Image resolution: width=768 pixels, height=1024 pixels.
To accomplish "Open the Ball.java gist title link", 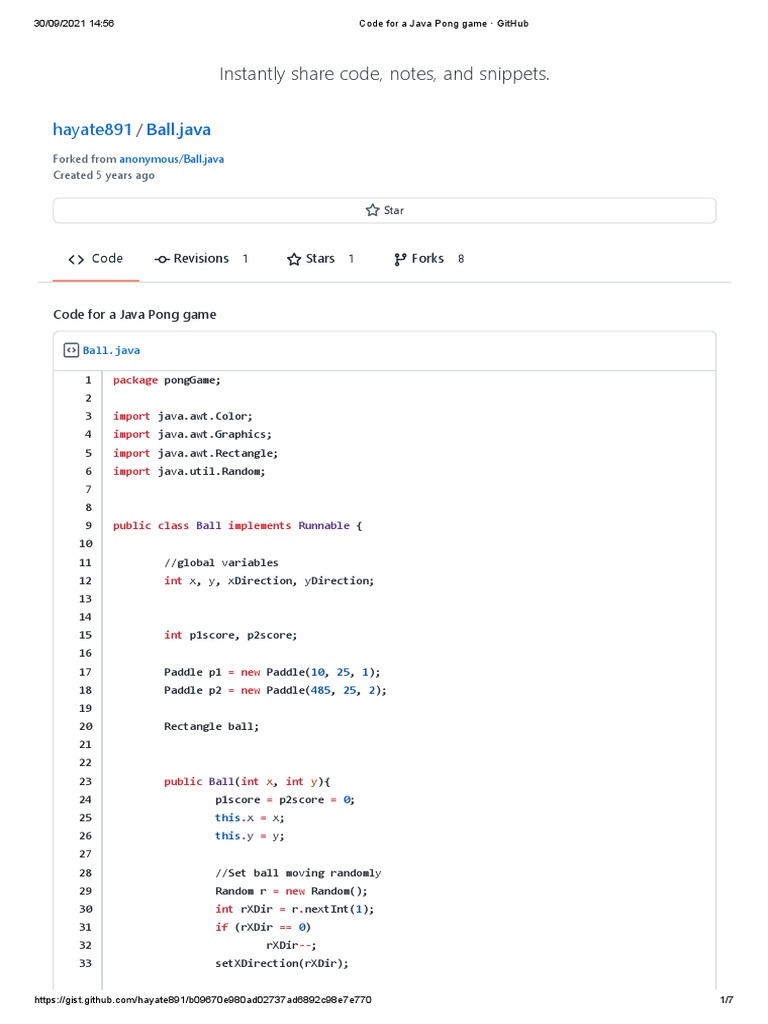I will pyautogui.click(x=178, y=129).
